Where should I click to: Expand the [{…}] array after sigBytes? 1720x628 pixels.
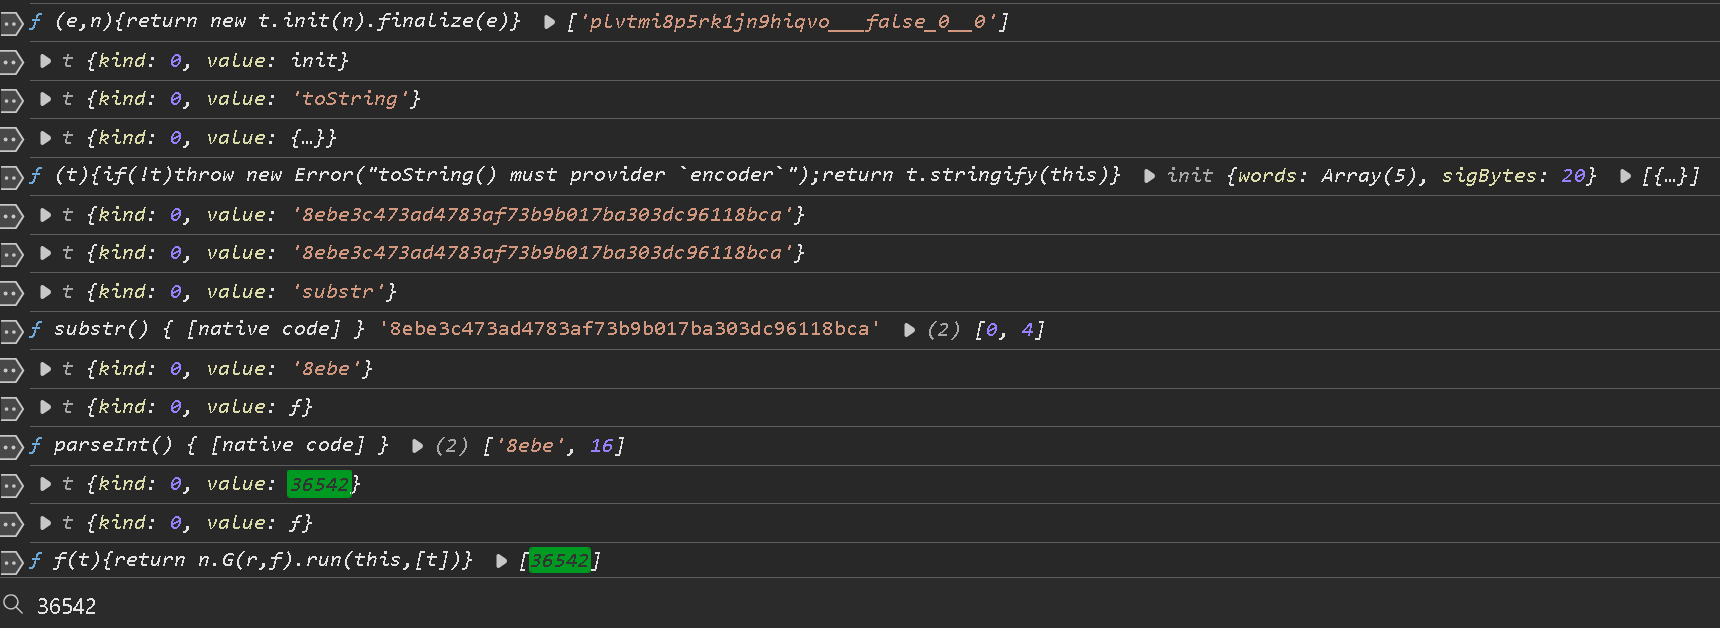(x=1625, y=176)
